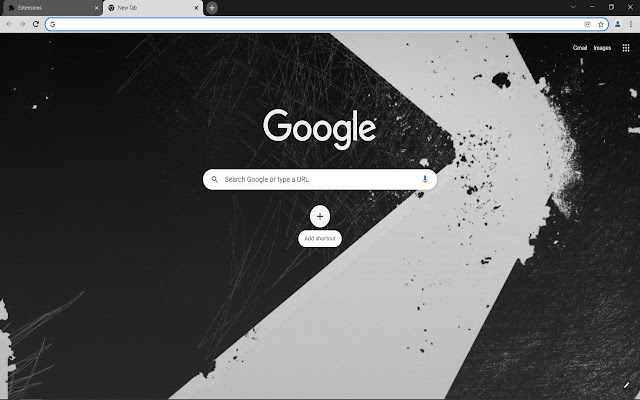Click the plus circle to add shortcut
The width and height of the screenshot is (640, 400).
coord(320,216)
